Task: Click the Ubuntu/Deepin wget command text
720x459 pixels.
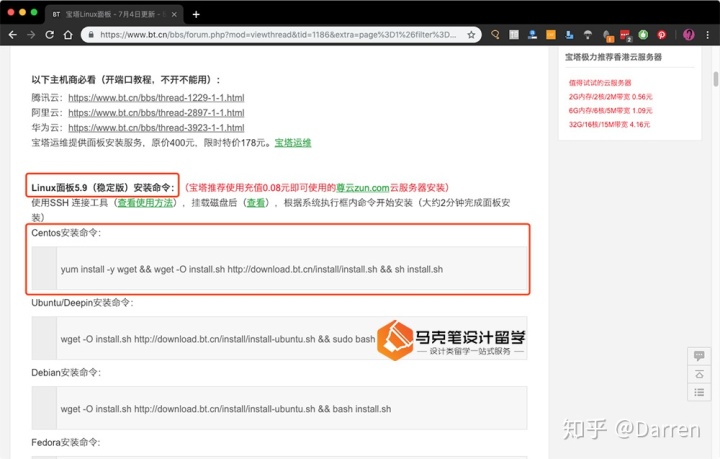Action: [218, 339]
